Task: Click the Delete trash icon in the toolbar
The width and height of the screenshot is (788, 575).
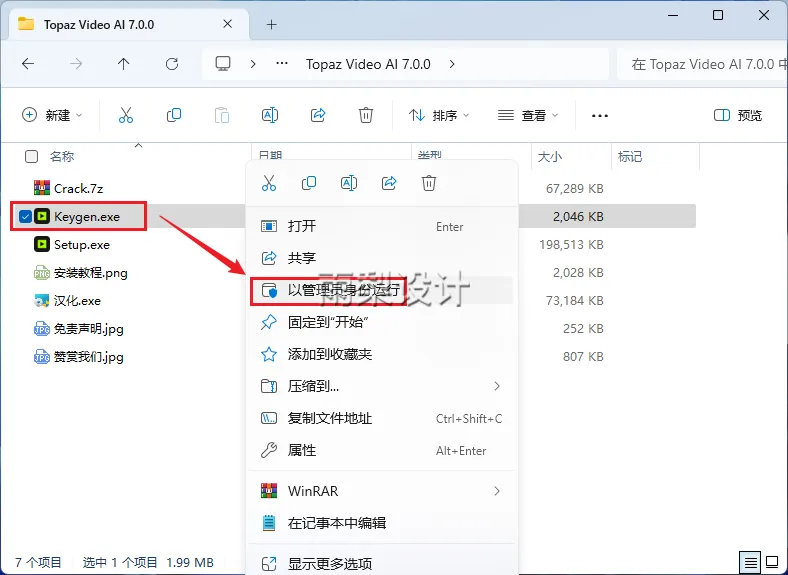Action: coord(366,115)
